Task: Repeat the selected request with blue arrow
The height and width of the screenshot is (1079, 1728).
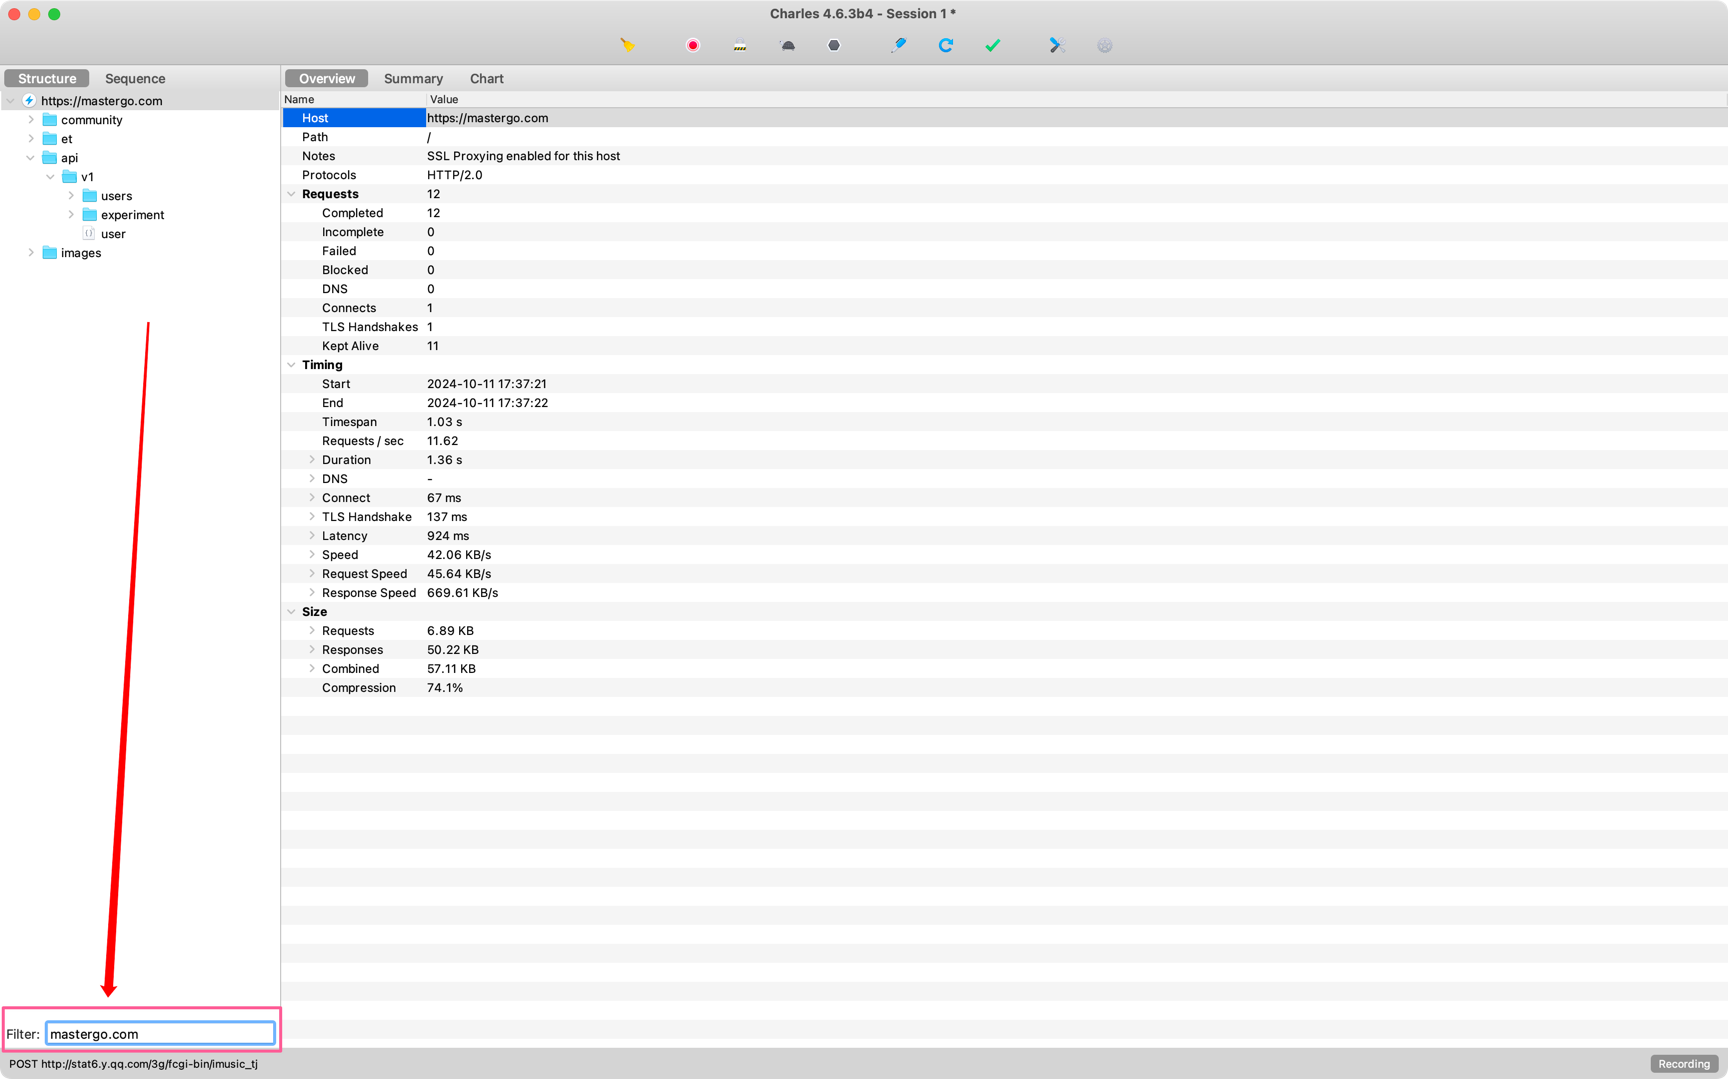Action: (946, 45)
